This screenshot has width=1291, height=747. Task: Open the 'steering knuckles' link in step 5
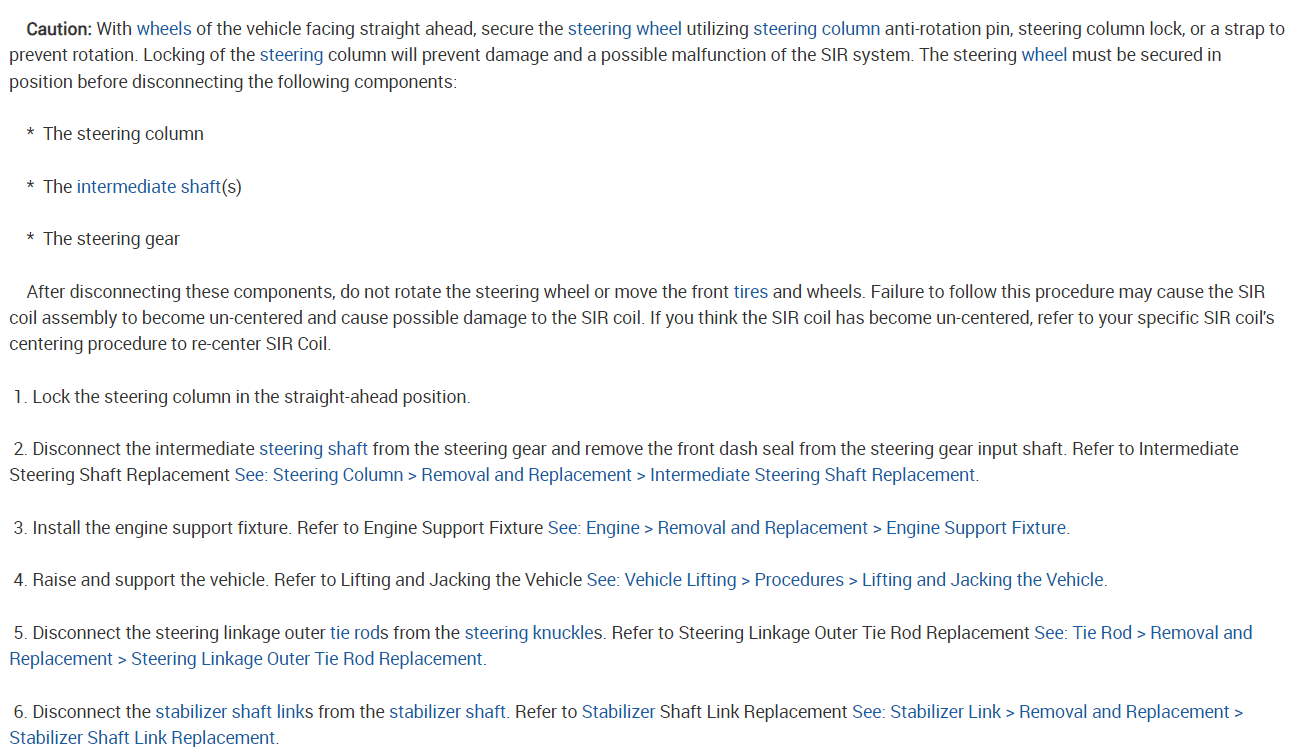(x=533, y=633)
